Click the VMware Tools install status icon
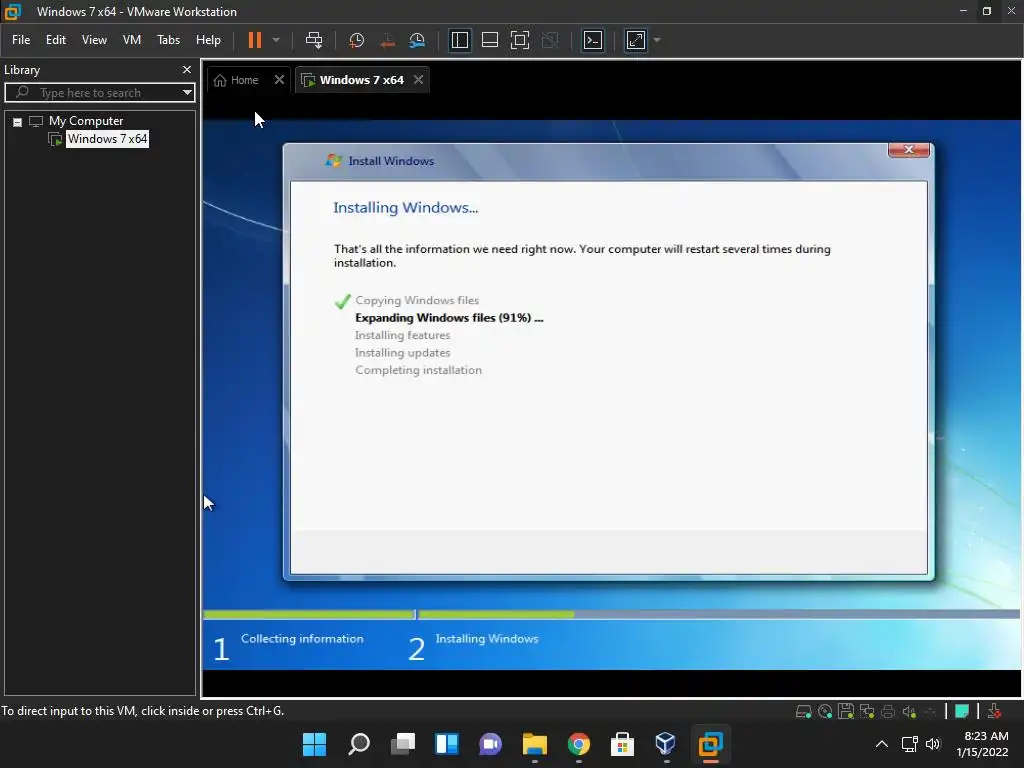This screenshot has height=768, width=1024. click(994, 711)
